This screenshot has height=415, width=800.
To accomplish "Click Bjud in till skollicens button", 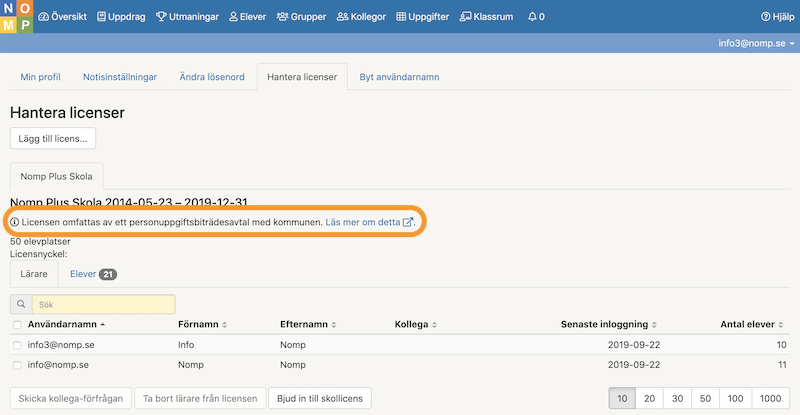I will point(320,399).
